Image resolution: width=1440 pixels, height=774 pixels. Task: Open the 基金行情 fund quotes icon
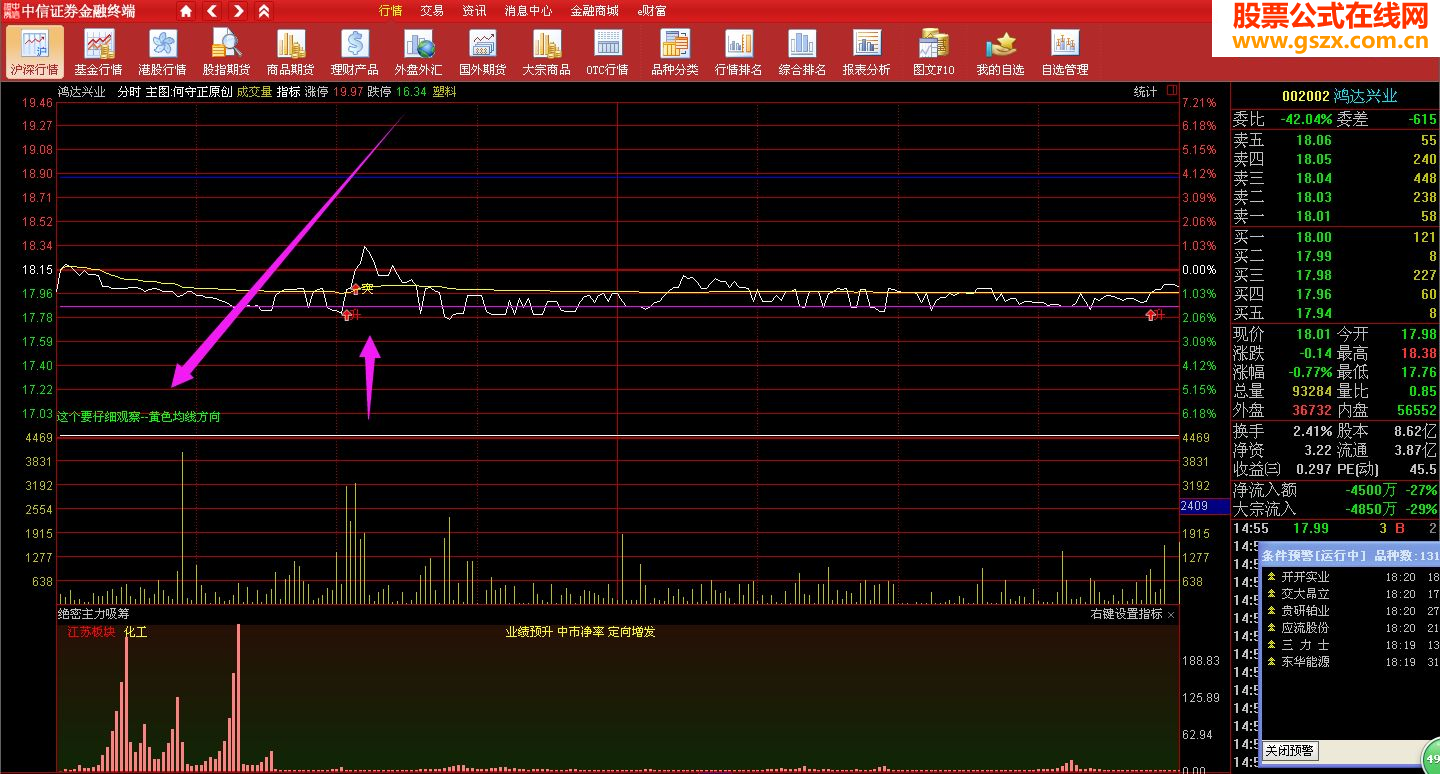[99, 52]
